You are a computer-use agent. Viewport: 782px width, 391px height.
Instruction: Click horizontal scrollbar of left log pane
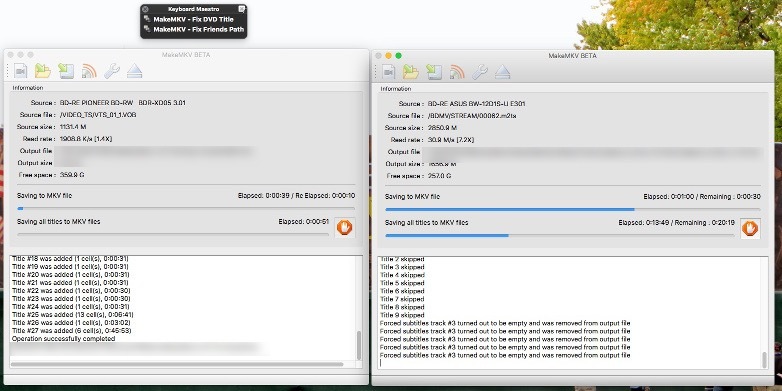pyautogui.click(x=177, y=365)
